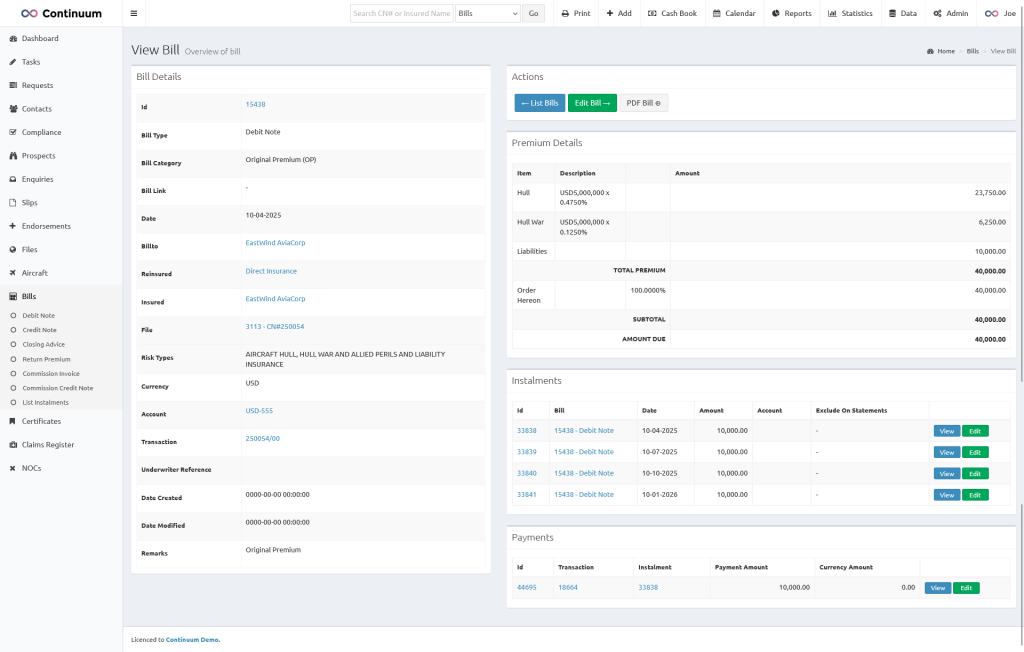Open Cash Book from top toolbar
The height and width of the screenshot is (652, 1024).
point(672,13)
